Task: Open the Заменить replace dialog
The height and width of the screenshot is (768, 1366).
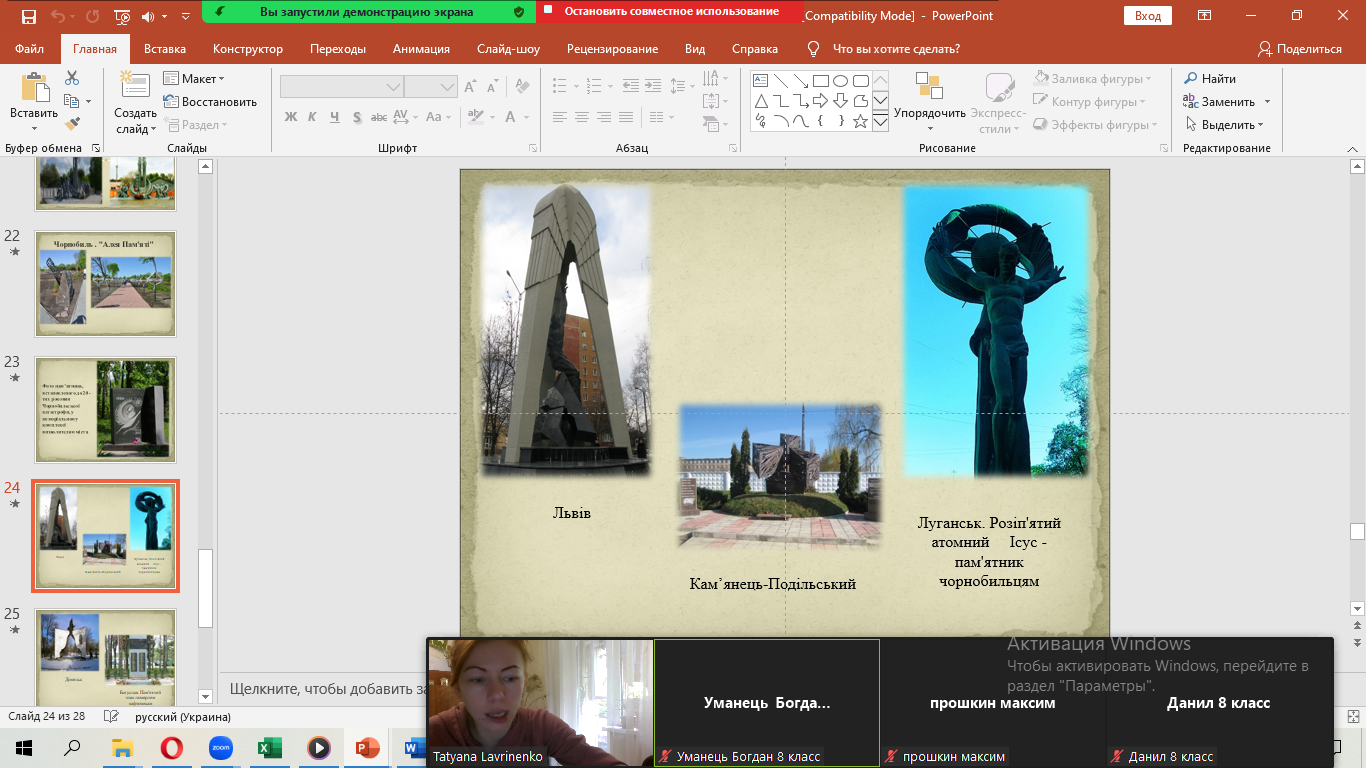Action: pos(1226,102)
